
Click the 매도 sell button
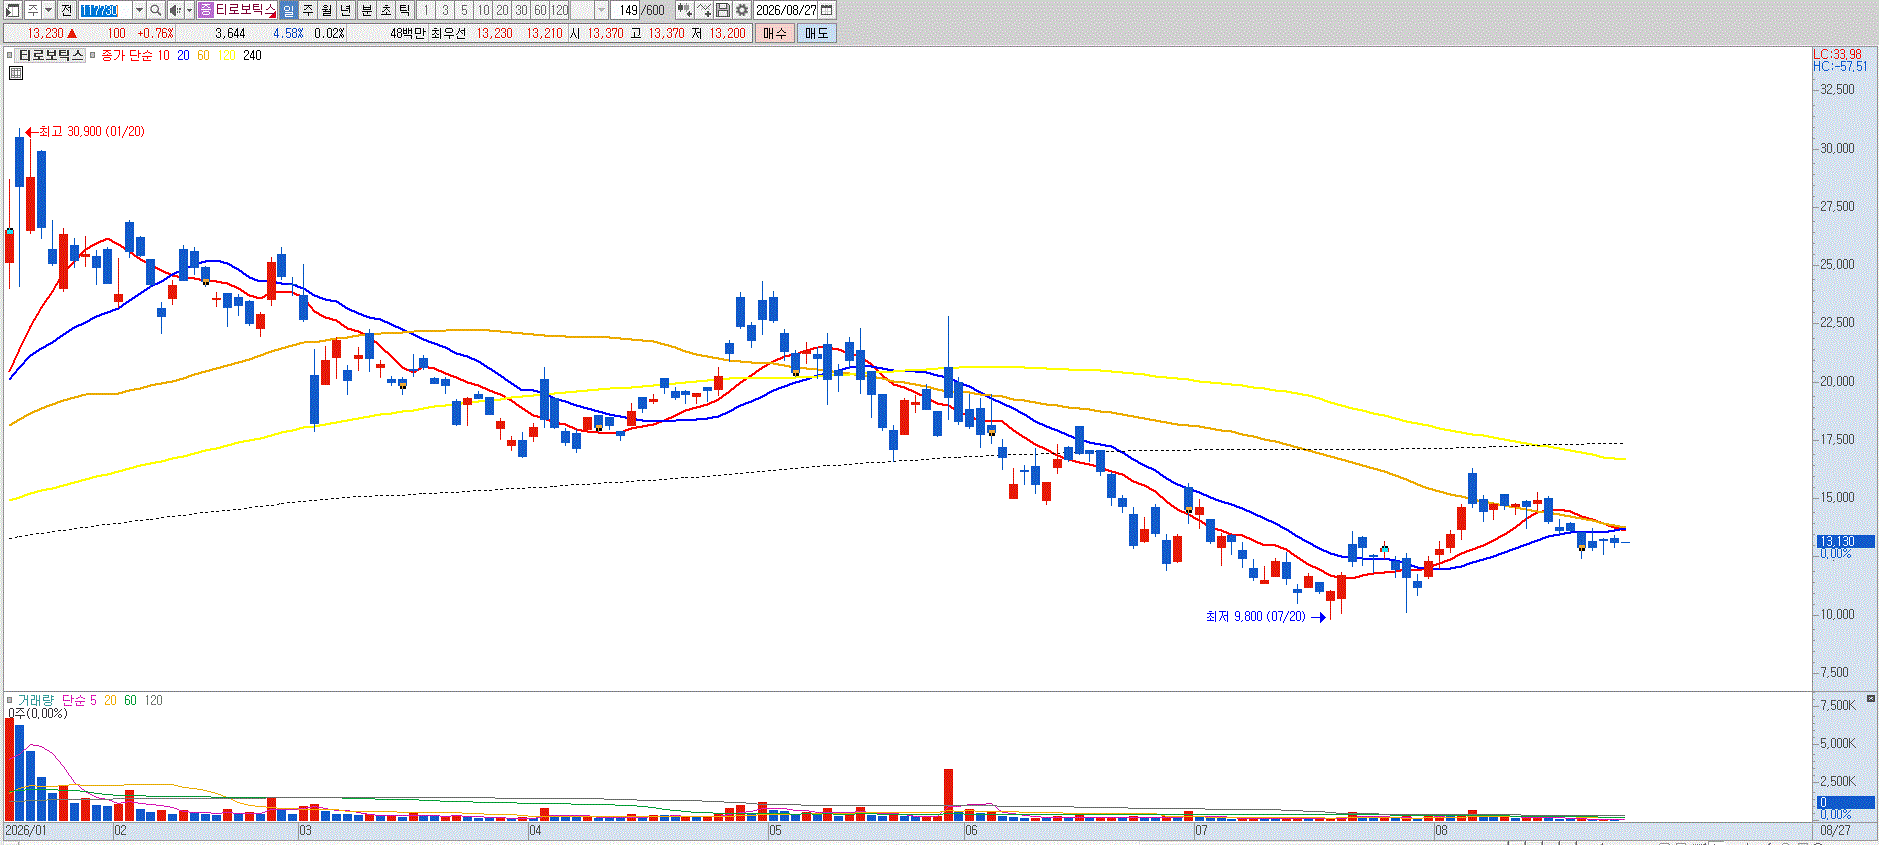click(817, 33)
